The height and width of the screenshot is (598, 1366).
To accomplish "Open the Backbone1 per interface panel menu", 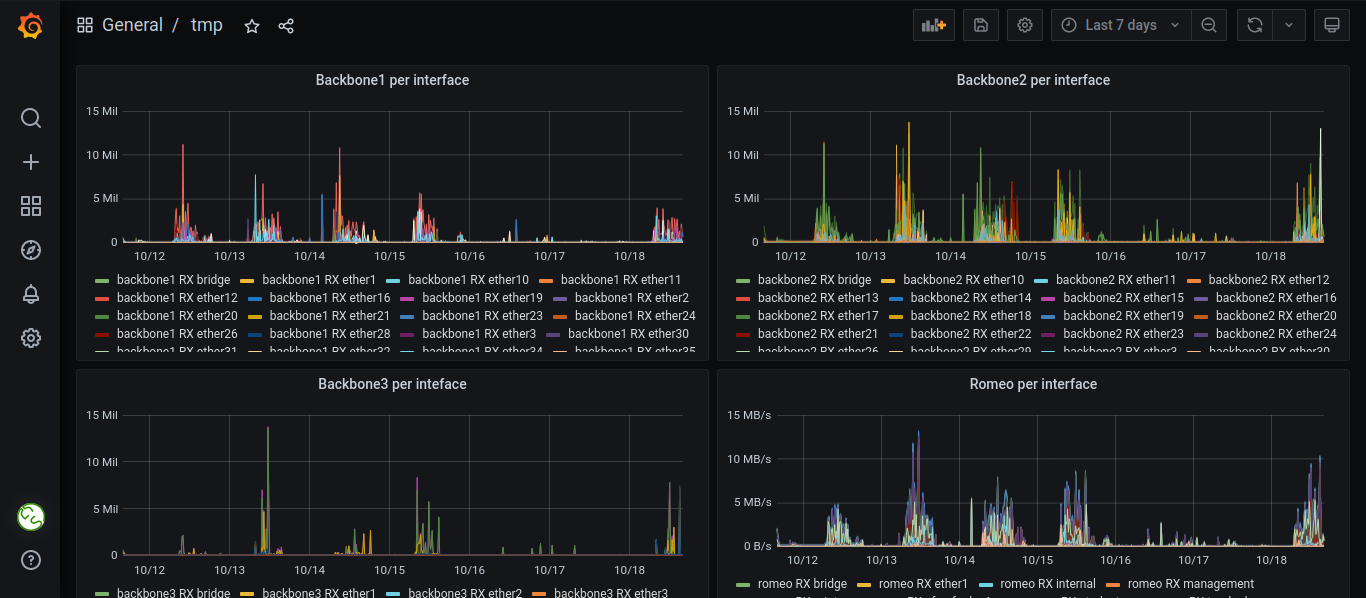I will (x=392, y=80).
